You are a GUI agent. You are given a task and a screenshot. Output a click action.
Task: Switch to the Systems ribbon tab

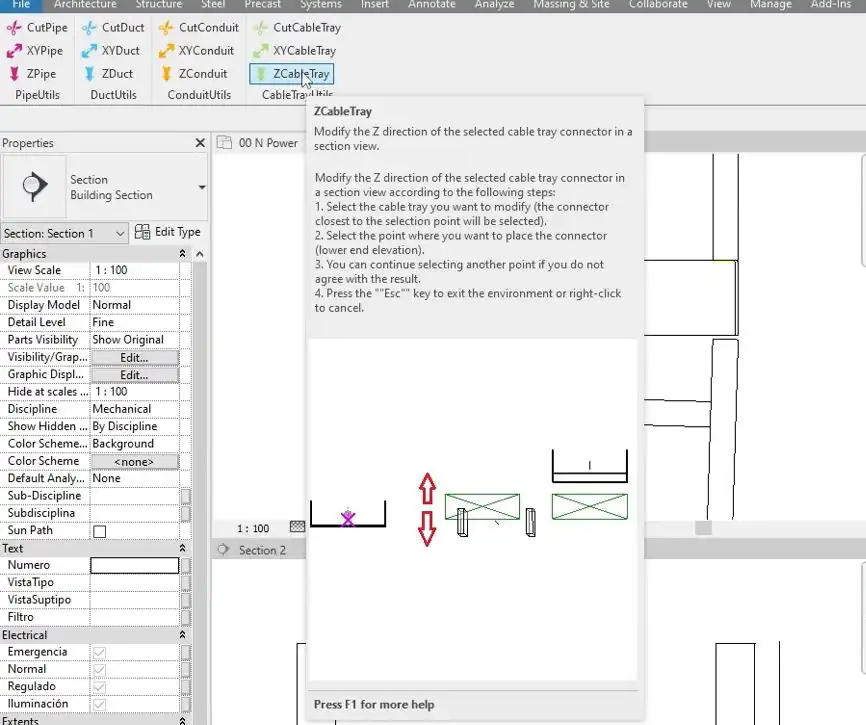[321, 4]
